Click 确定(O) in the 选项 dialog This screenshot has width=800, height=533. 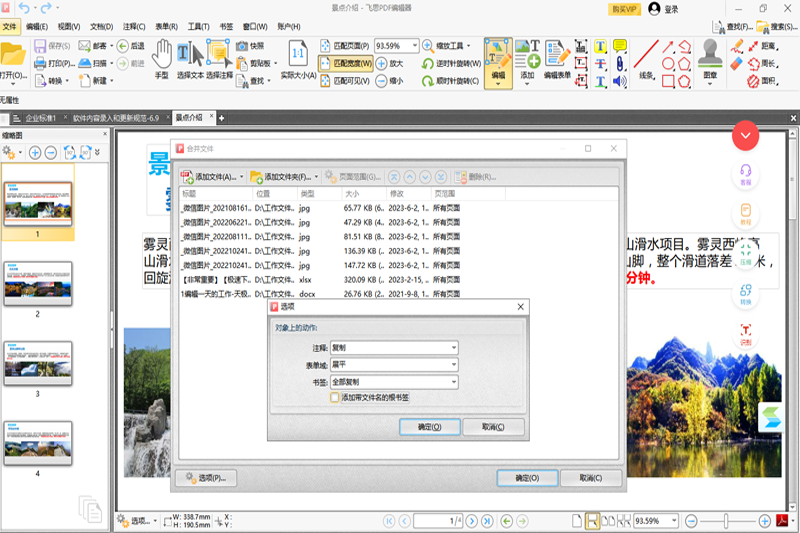pos(429,427)
